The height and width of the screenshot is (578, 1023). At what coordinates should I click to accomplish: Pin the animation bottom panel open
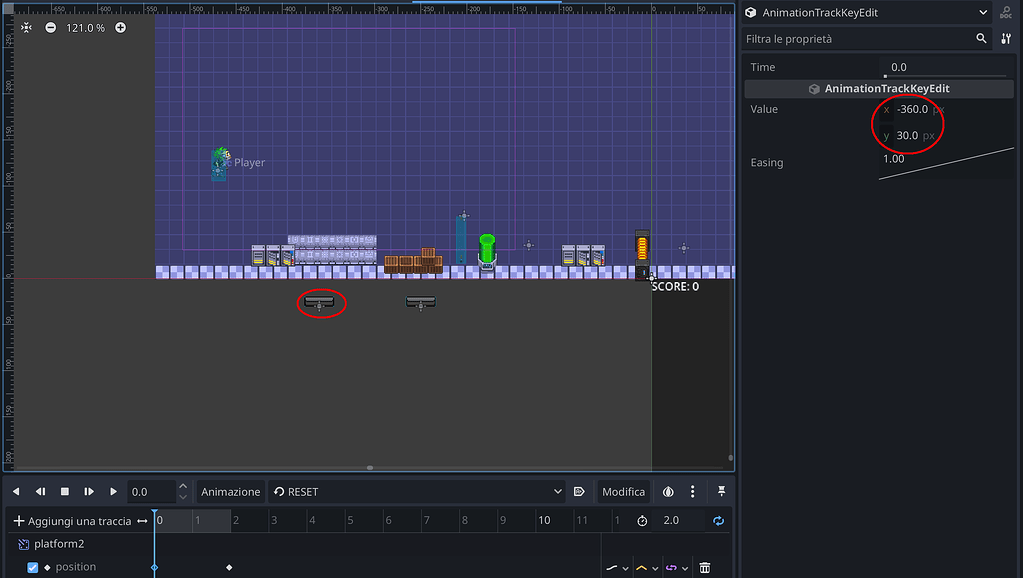(x=720, y=491)
